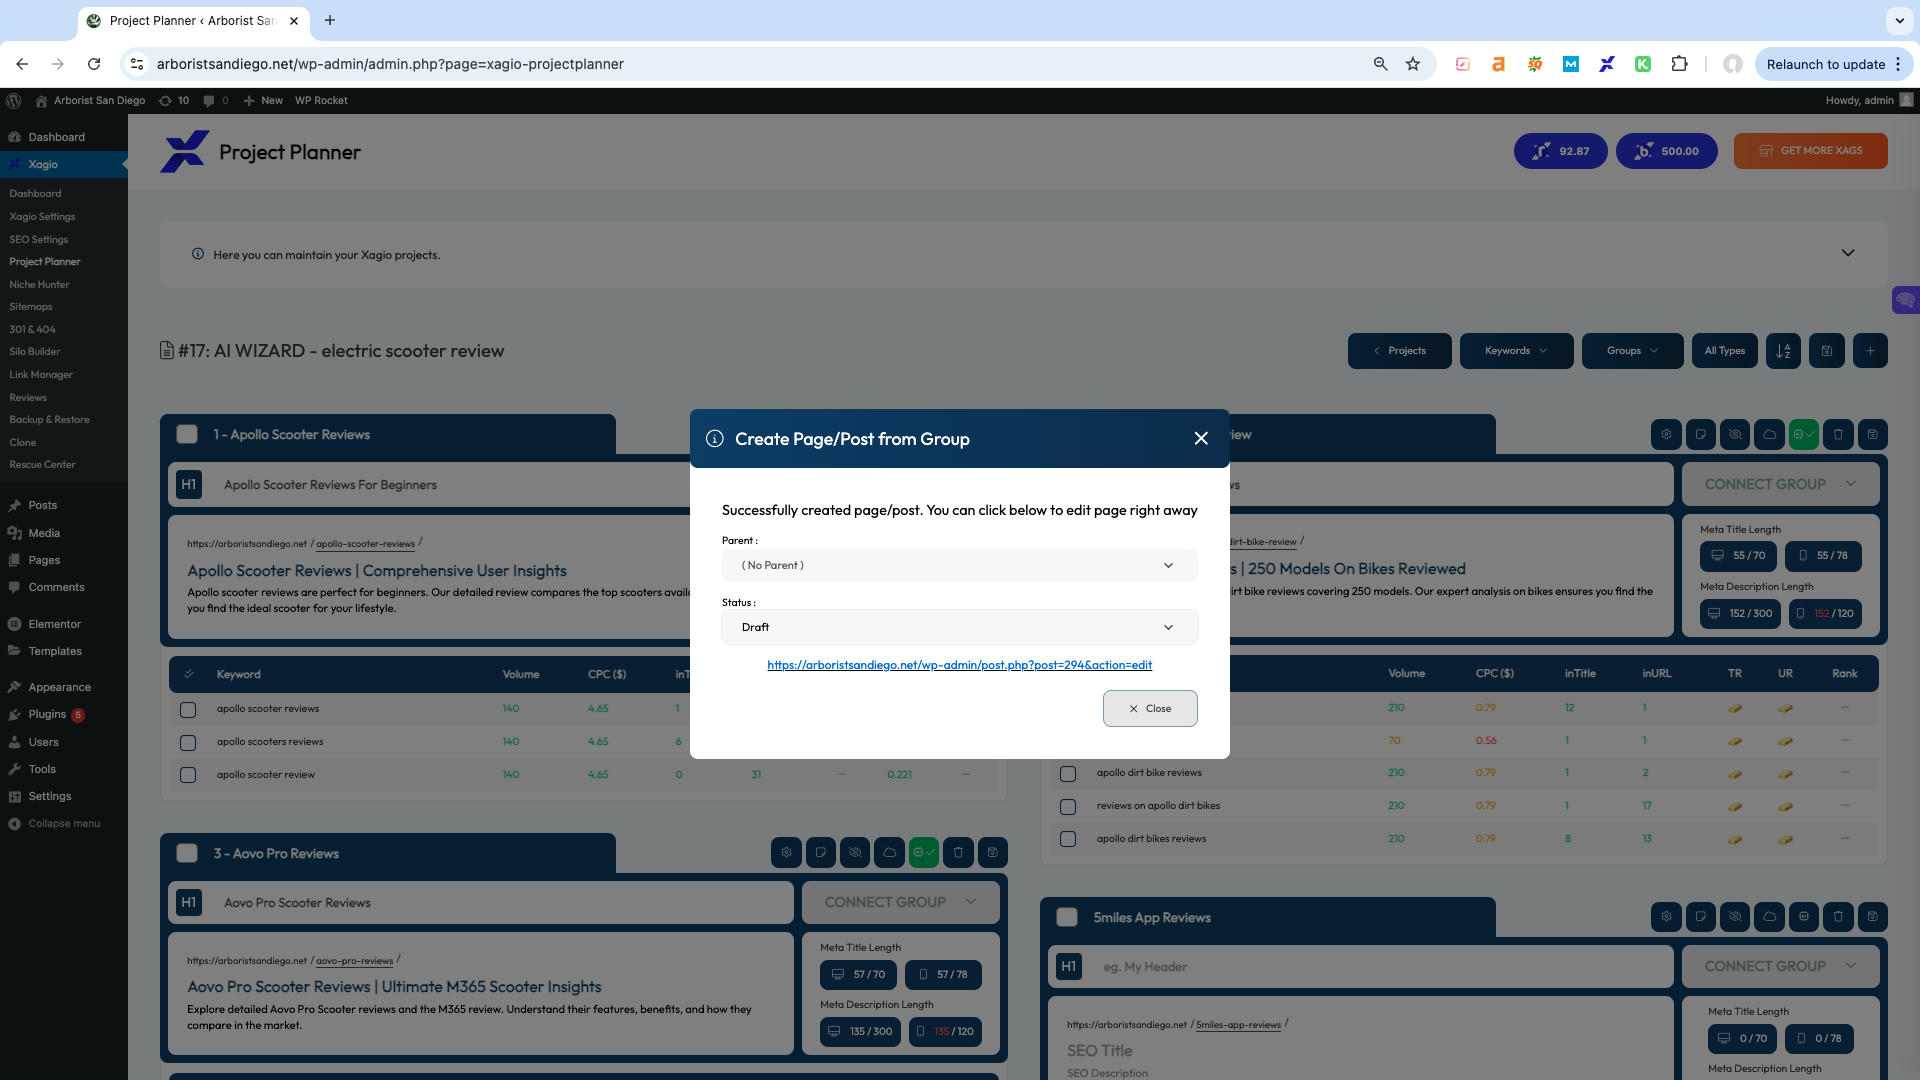Open notes icon for top-right dirt bike group
Viewport: 1920px width, 1080px height.
coord(1700,434)
